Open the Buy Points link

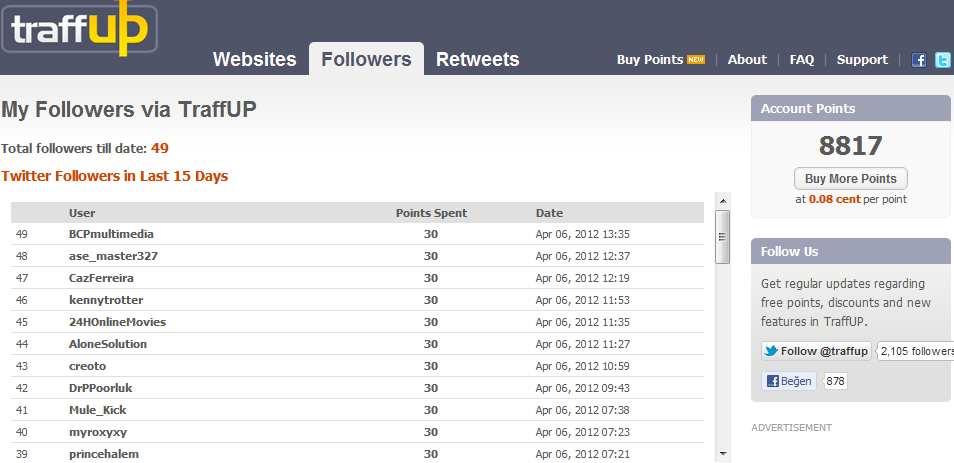pos(650,60)
